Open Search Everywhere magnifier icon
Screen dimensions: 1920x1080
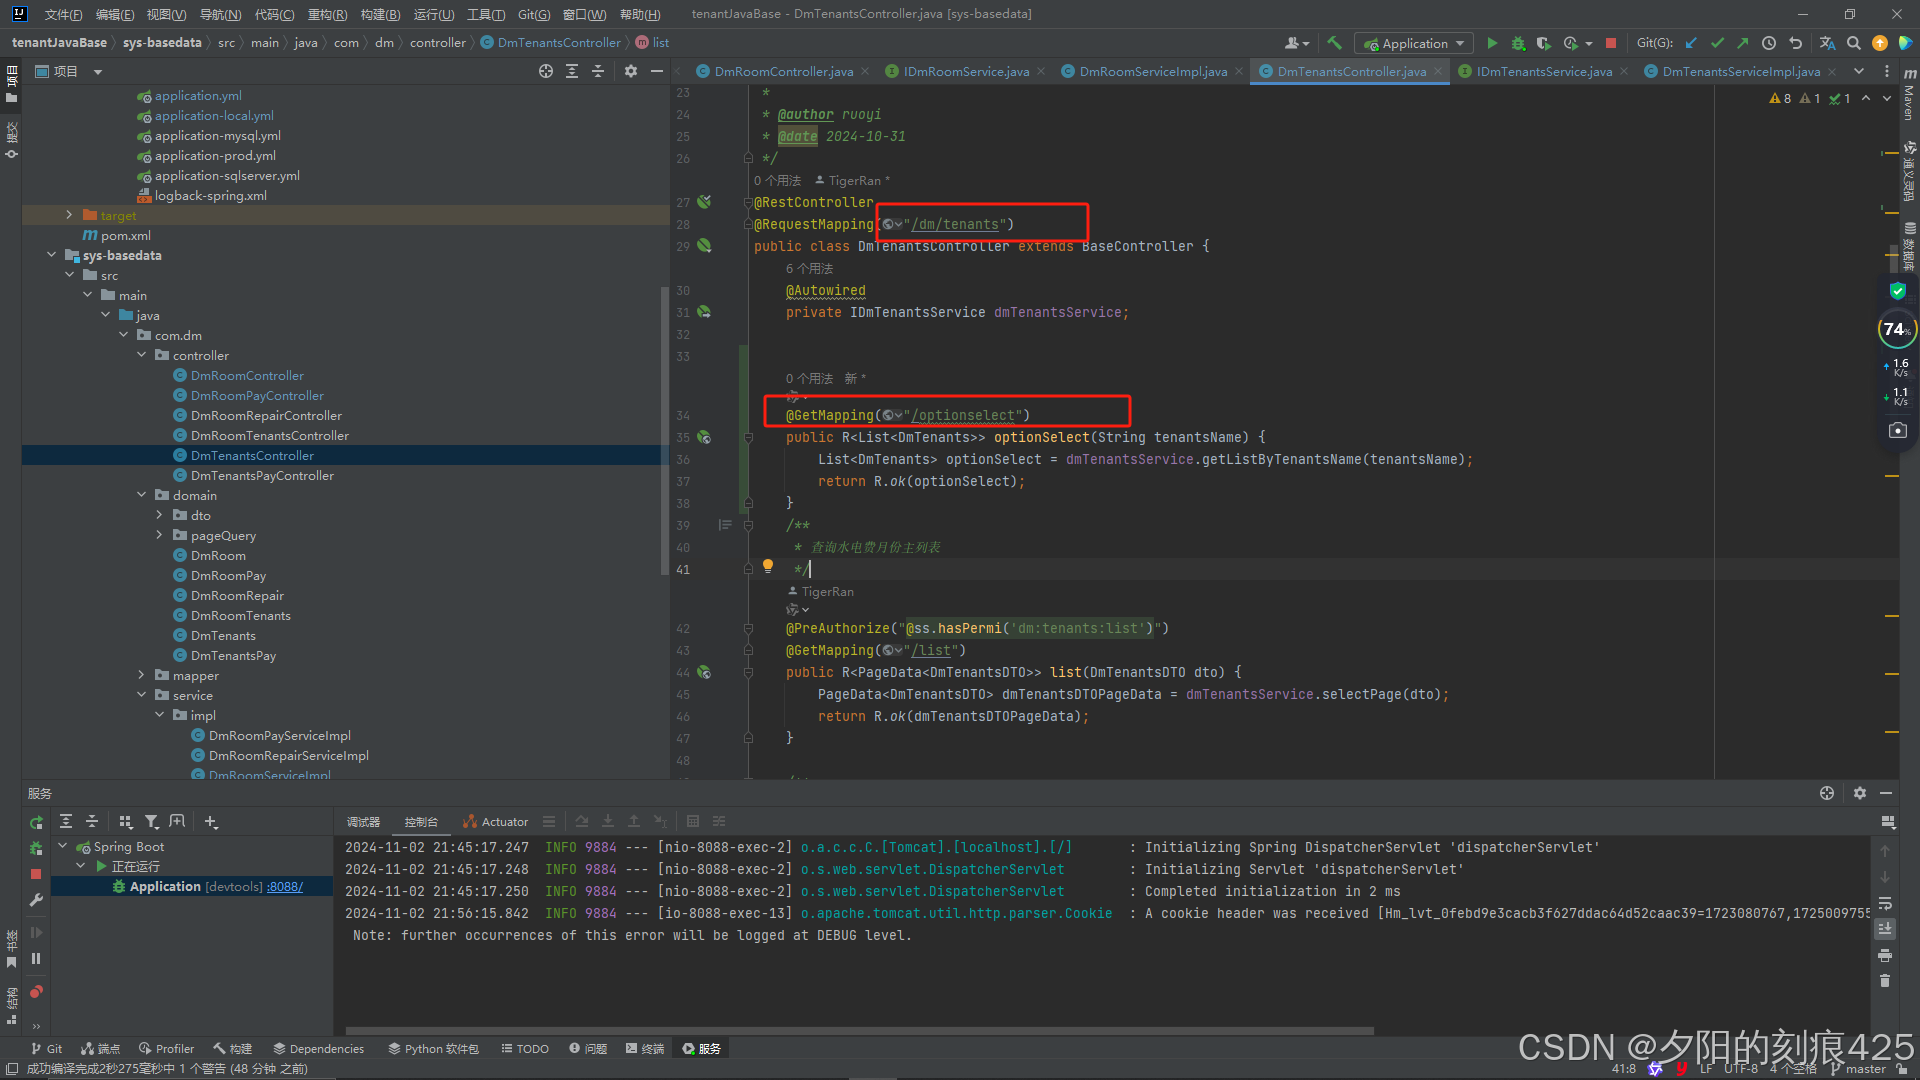[x=1853, y=43]
